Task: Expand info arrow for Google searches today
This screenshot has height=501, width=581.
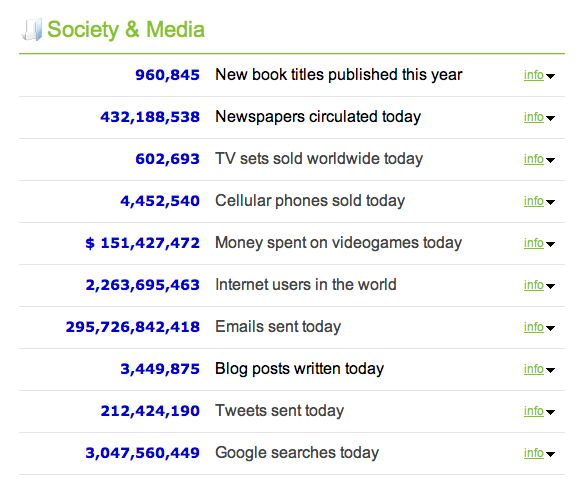Action: click(x=550, y=454)
